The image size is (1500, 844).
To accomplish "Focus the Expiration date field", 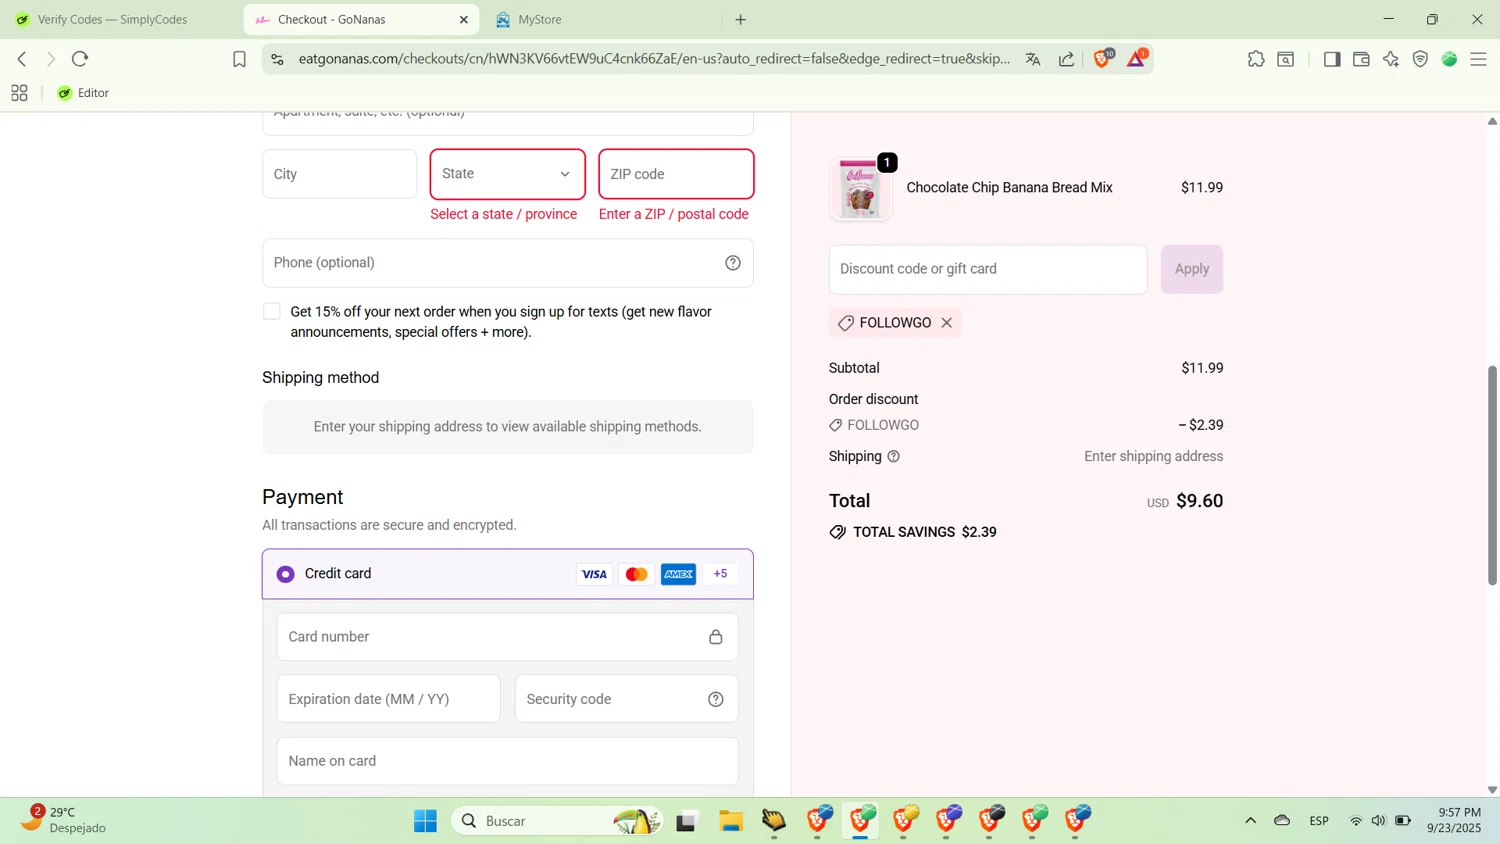I will 389,699.
